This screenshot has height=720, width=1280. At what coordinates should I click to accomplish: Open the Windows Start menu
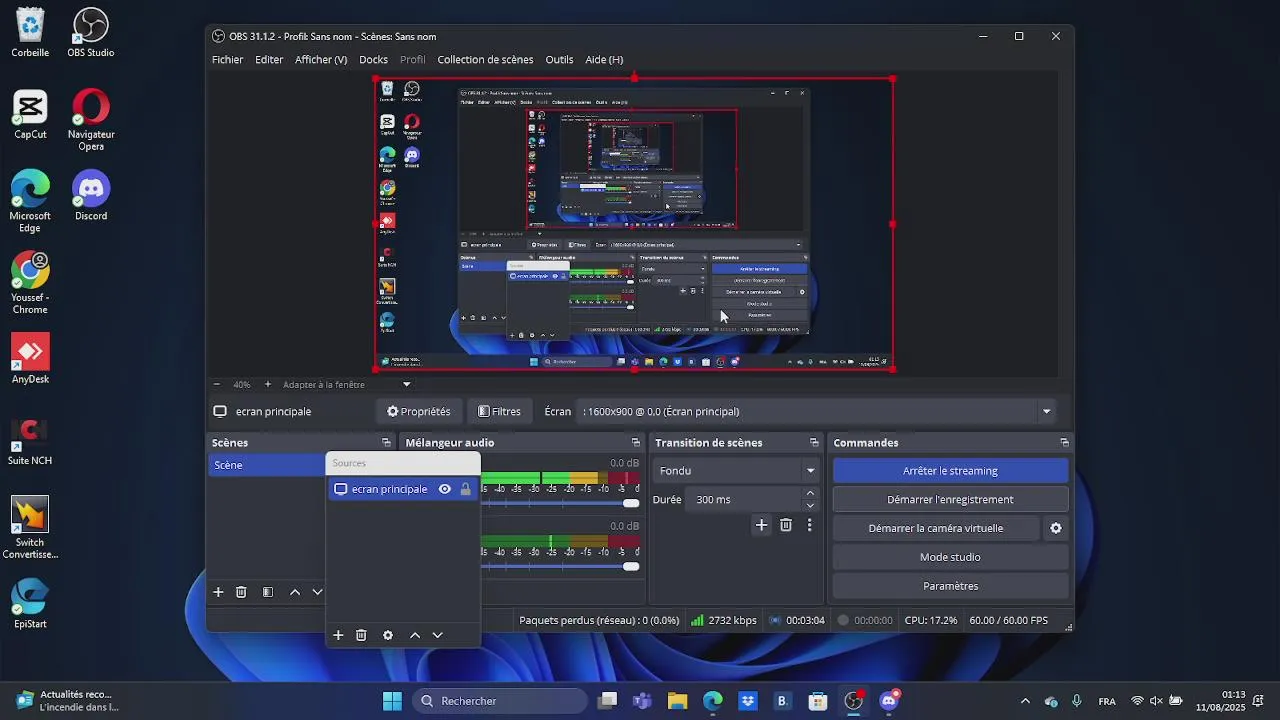(392, 701)
